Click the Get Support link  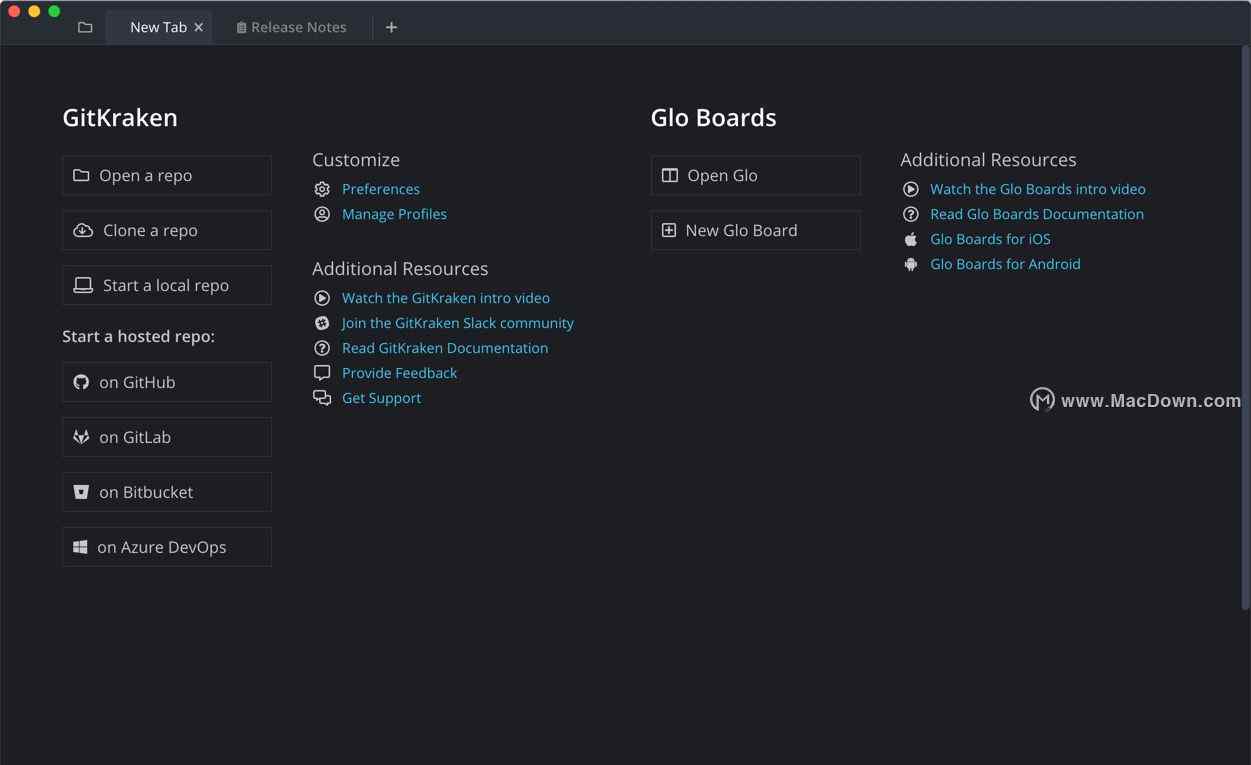pyautogui.click(x=382, y=398)
